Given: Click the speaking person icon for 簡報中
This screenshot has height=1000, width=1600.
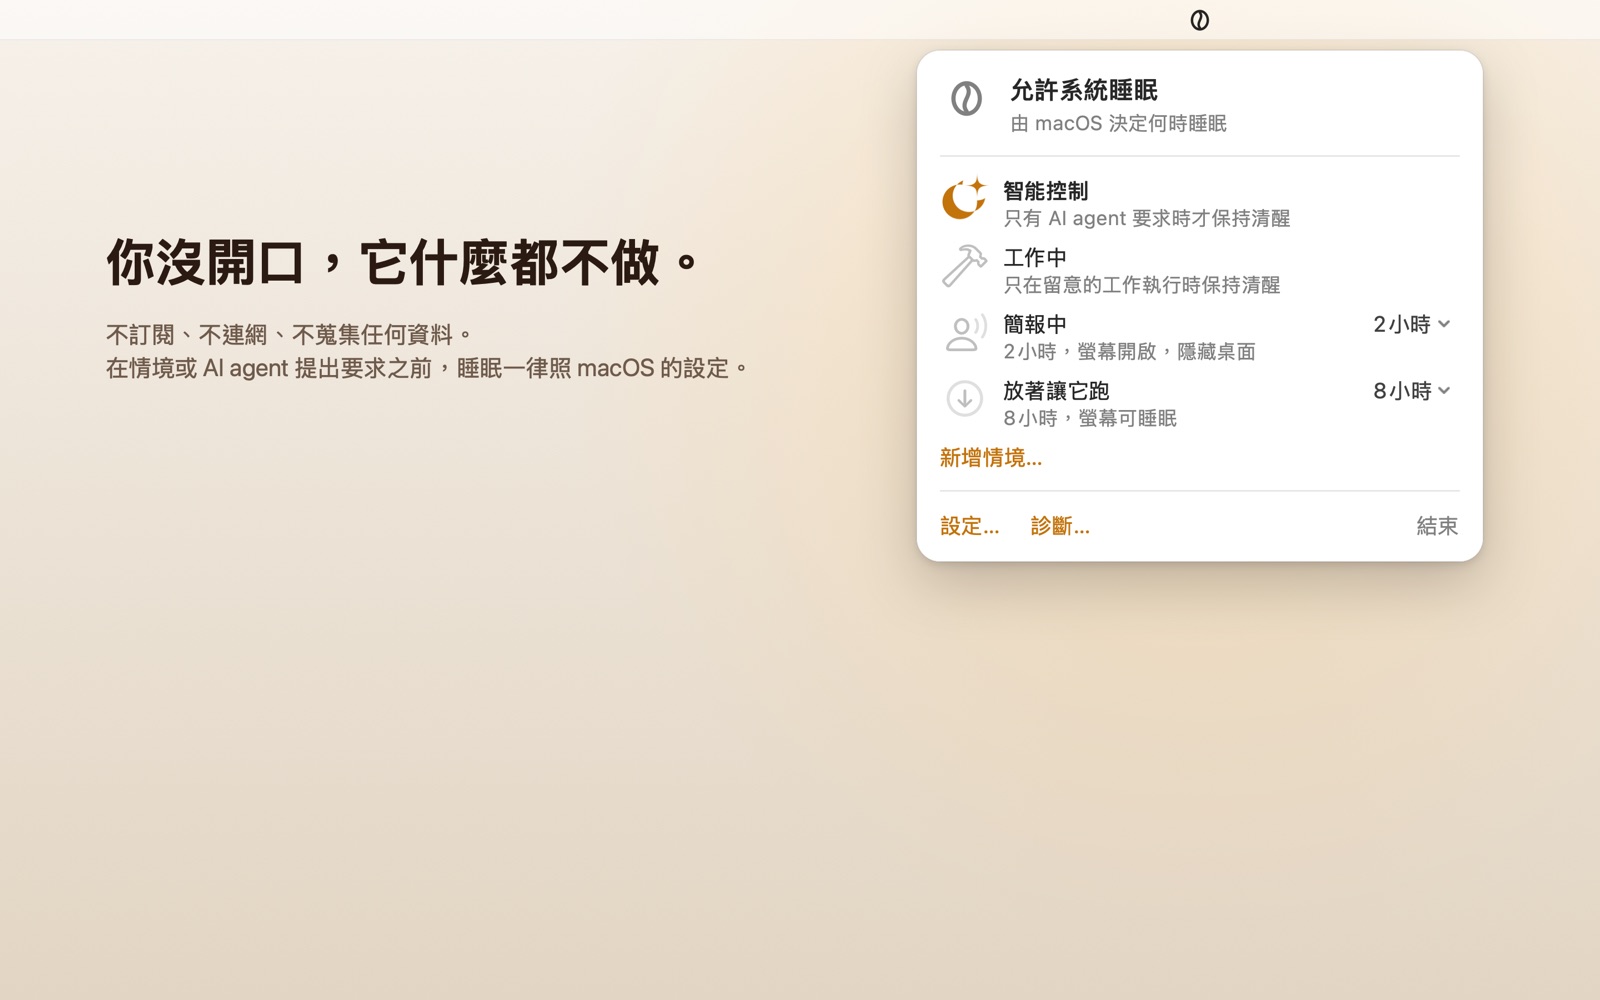Looking at the screenshot, I should coord(964,333).
